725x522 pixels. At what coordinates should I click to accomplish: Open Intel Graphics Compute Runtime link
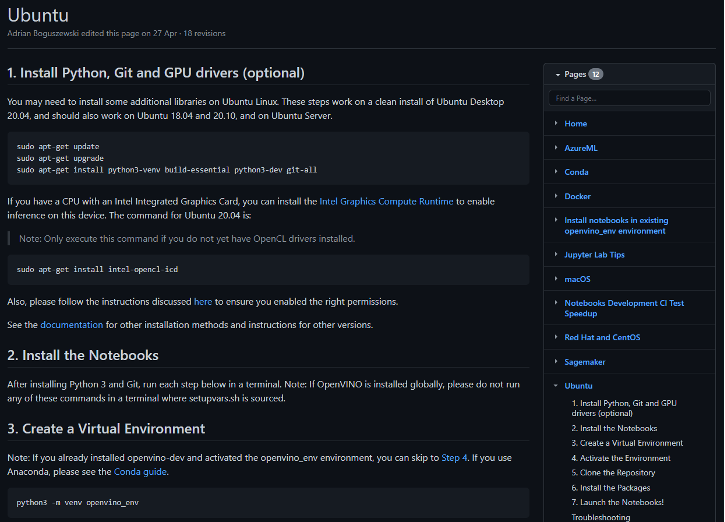tap(386, 202)
